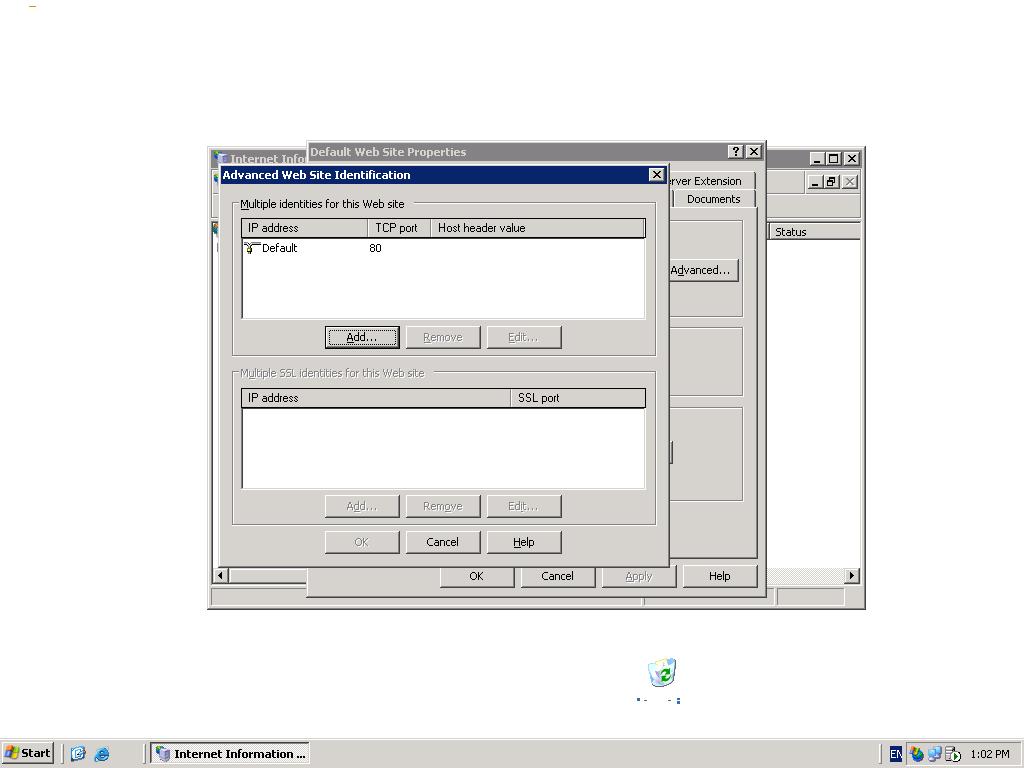The height and width of the screenshot is (768, 1024).
Task: Click the question mark help button in Properties title bar
Action: tap(735, 152)
